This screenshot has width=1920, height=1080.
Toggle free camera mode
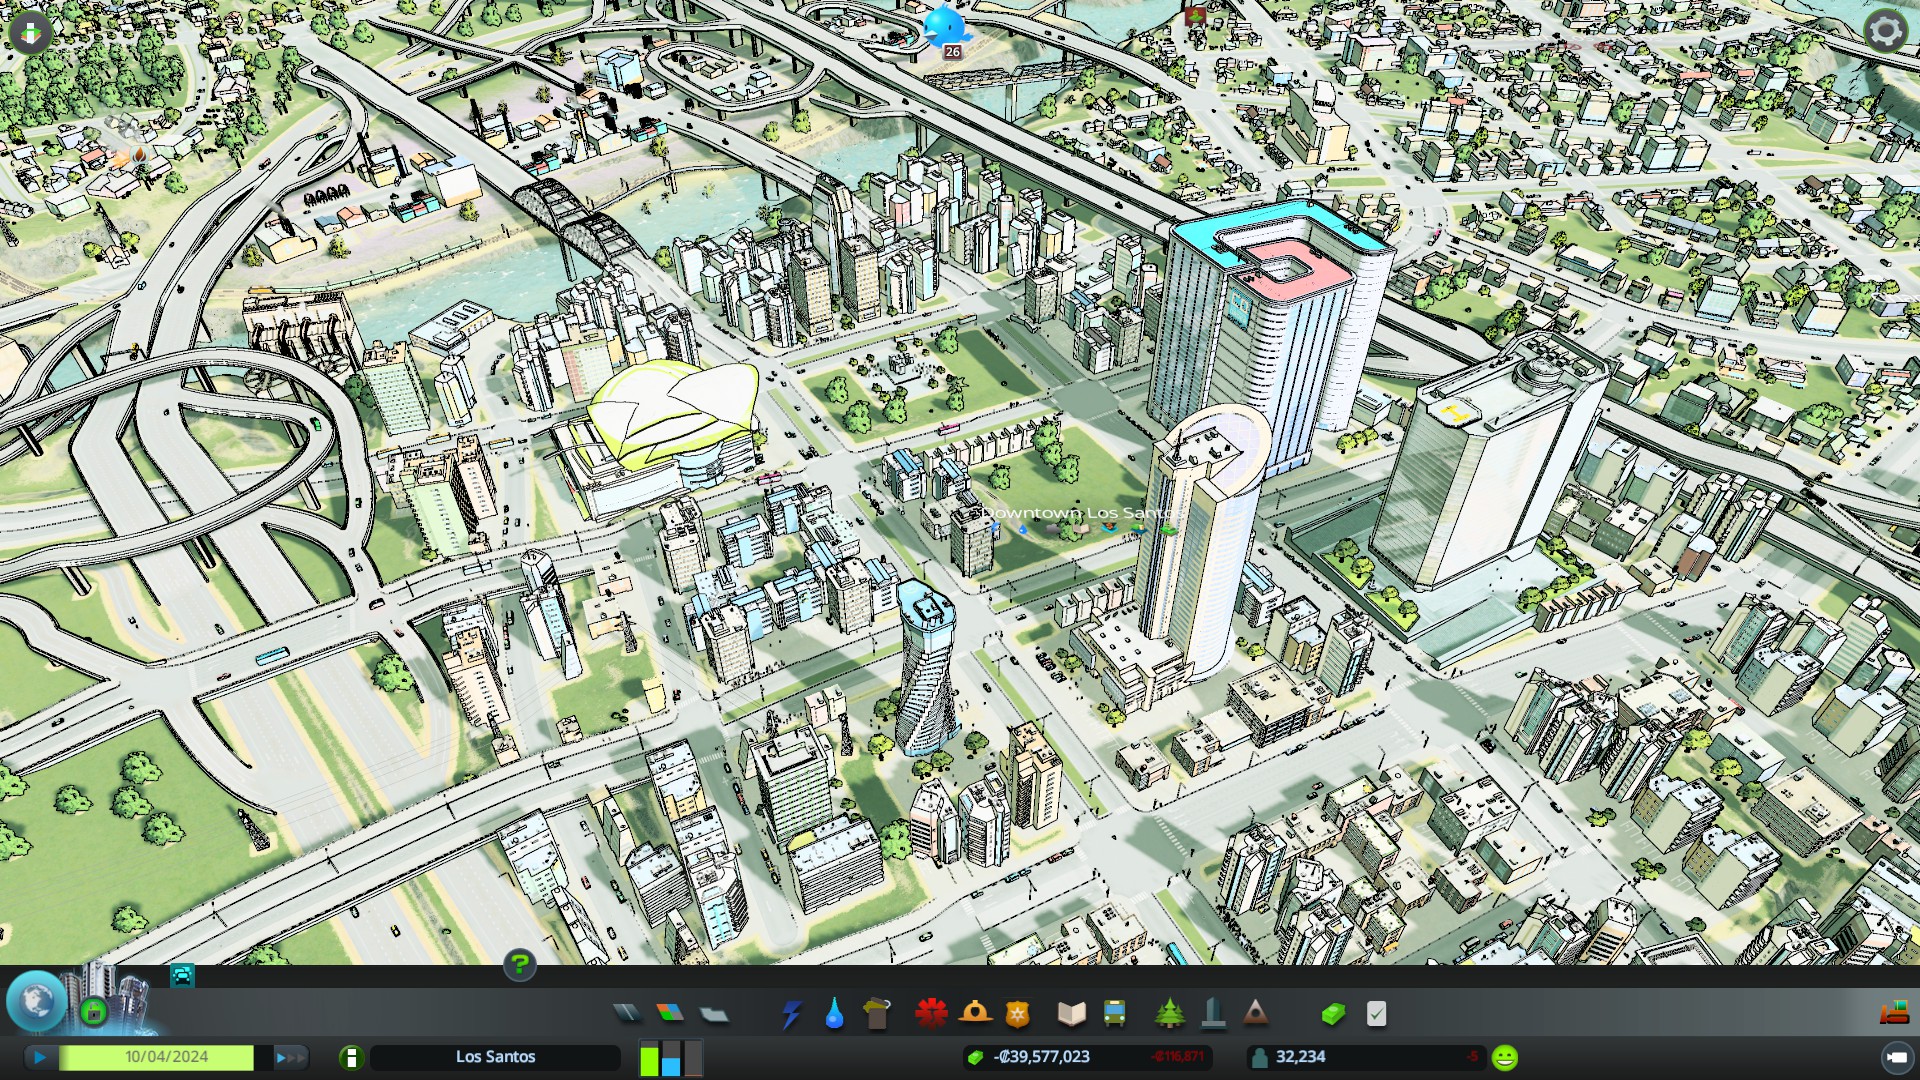tap(1896, 1057)
